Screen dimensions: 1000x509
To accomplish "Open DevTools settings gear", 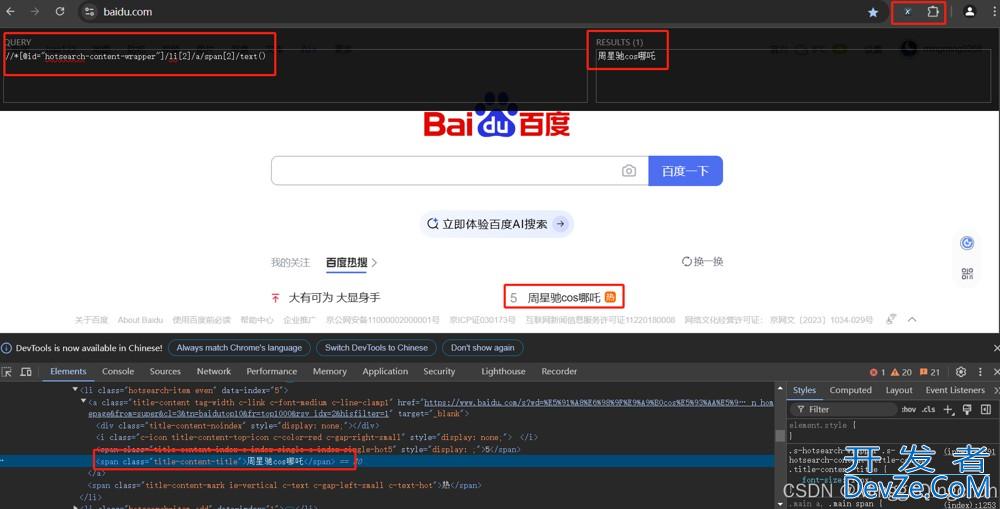I will (961, 372).
